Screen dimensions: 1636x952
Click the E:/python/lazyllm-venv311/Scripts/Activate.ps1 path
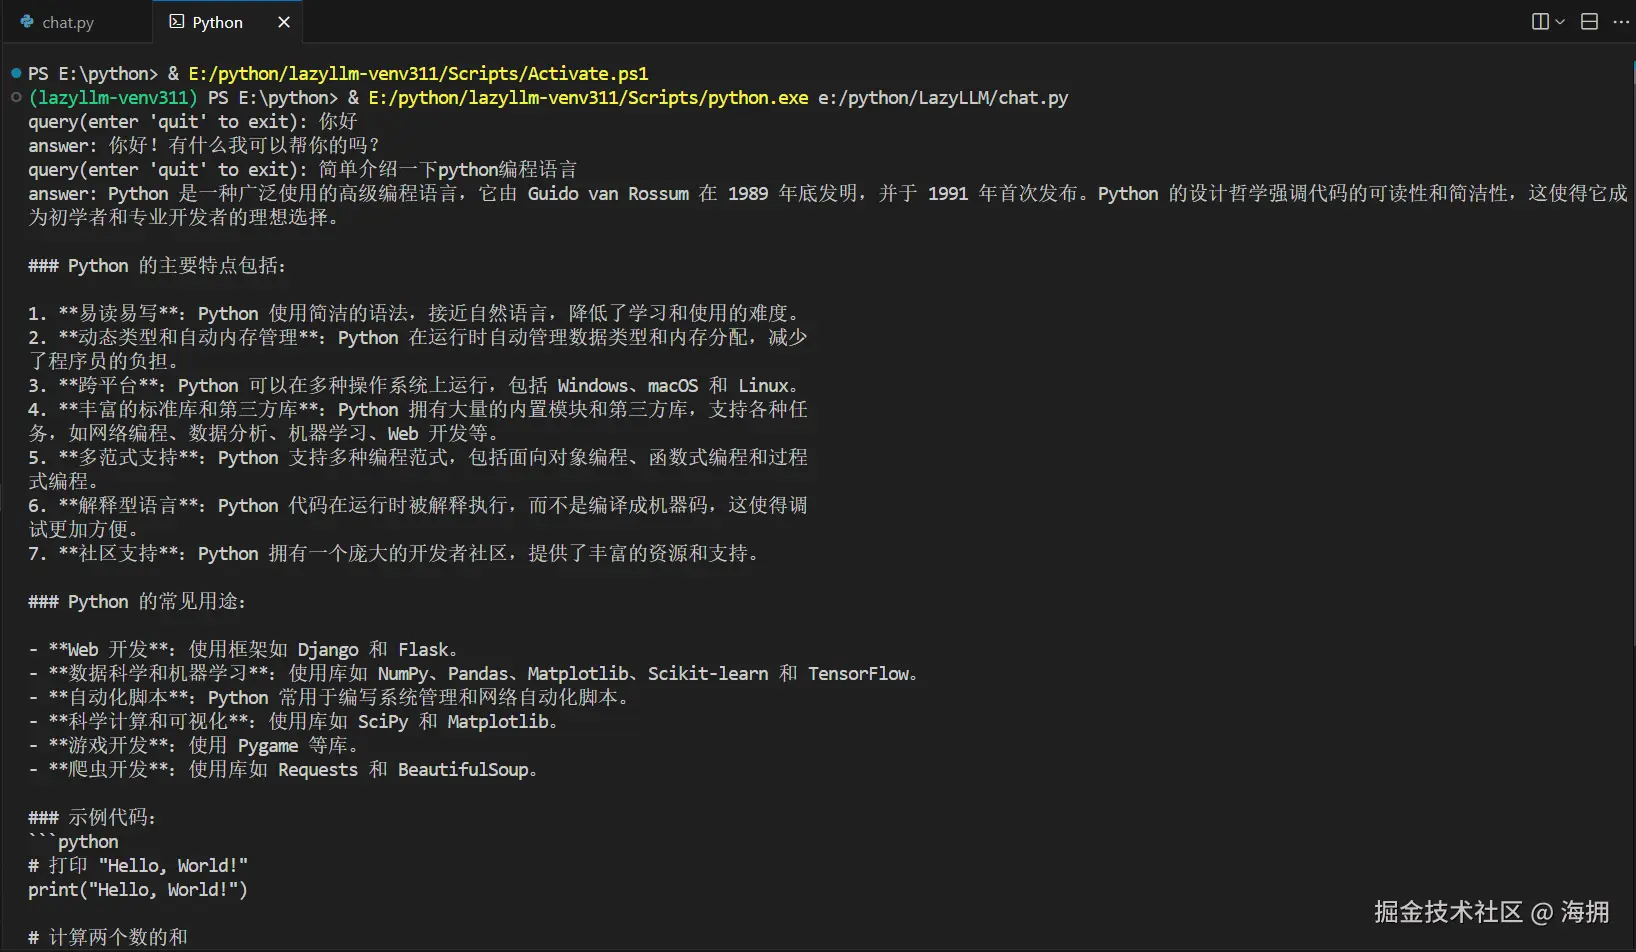418,73
